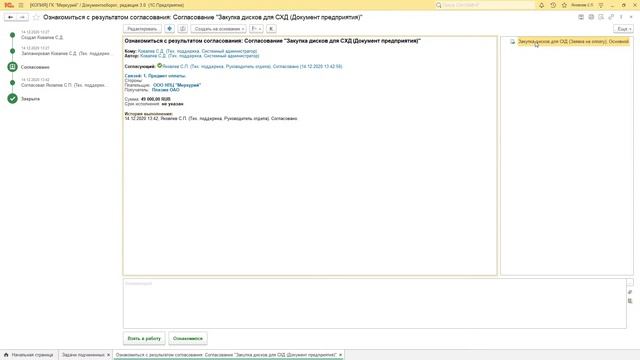
Task: Click the execution history line dated 13:42
Action: tap(211, 118)
